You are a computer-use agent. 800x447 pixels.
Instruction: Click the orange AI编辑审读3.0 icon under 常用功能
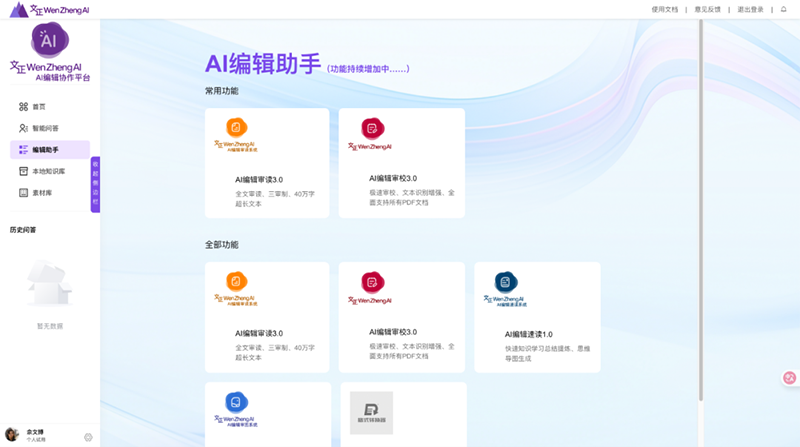(x=236, y=127)
